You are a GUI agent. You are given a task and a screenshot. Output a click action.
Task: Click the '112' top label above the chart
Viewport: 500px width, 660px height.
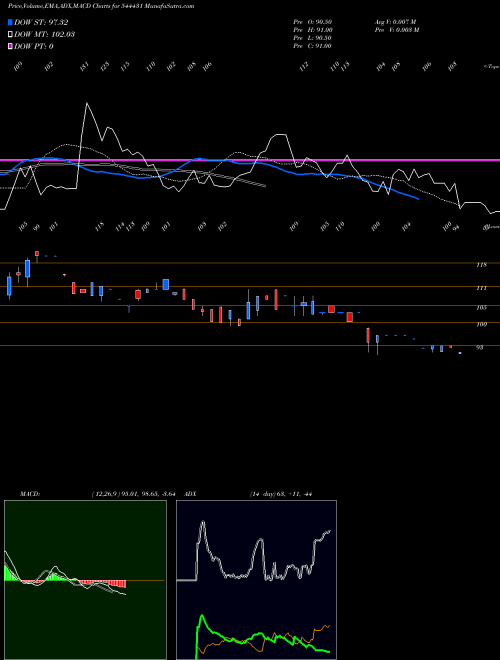coord(303,67)
